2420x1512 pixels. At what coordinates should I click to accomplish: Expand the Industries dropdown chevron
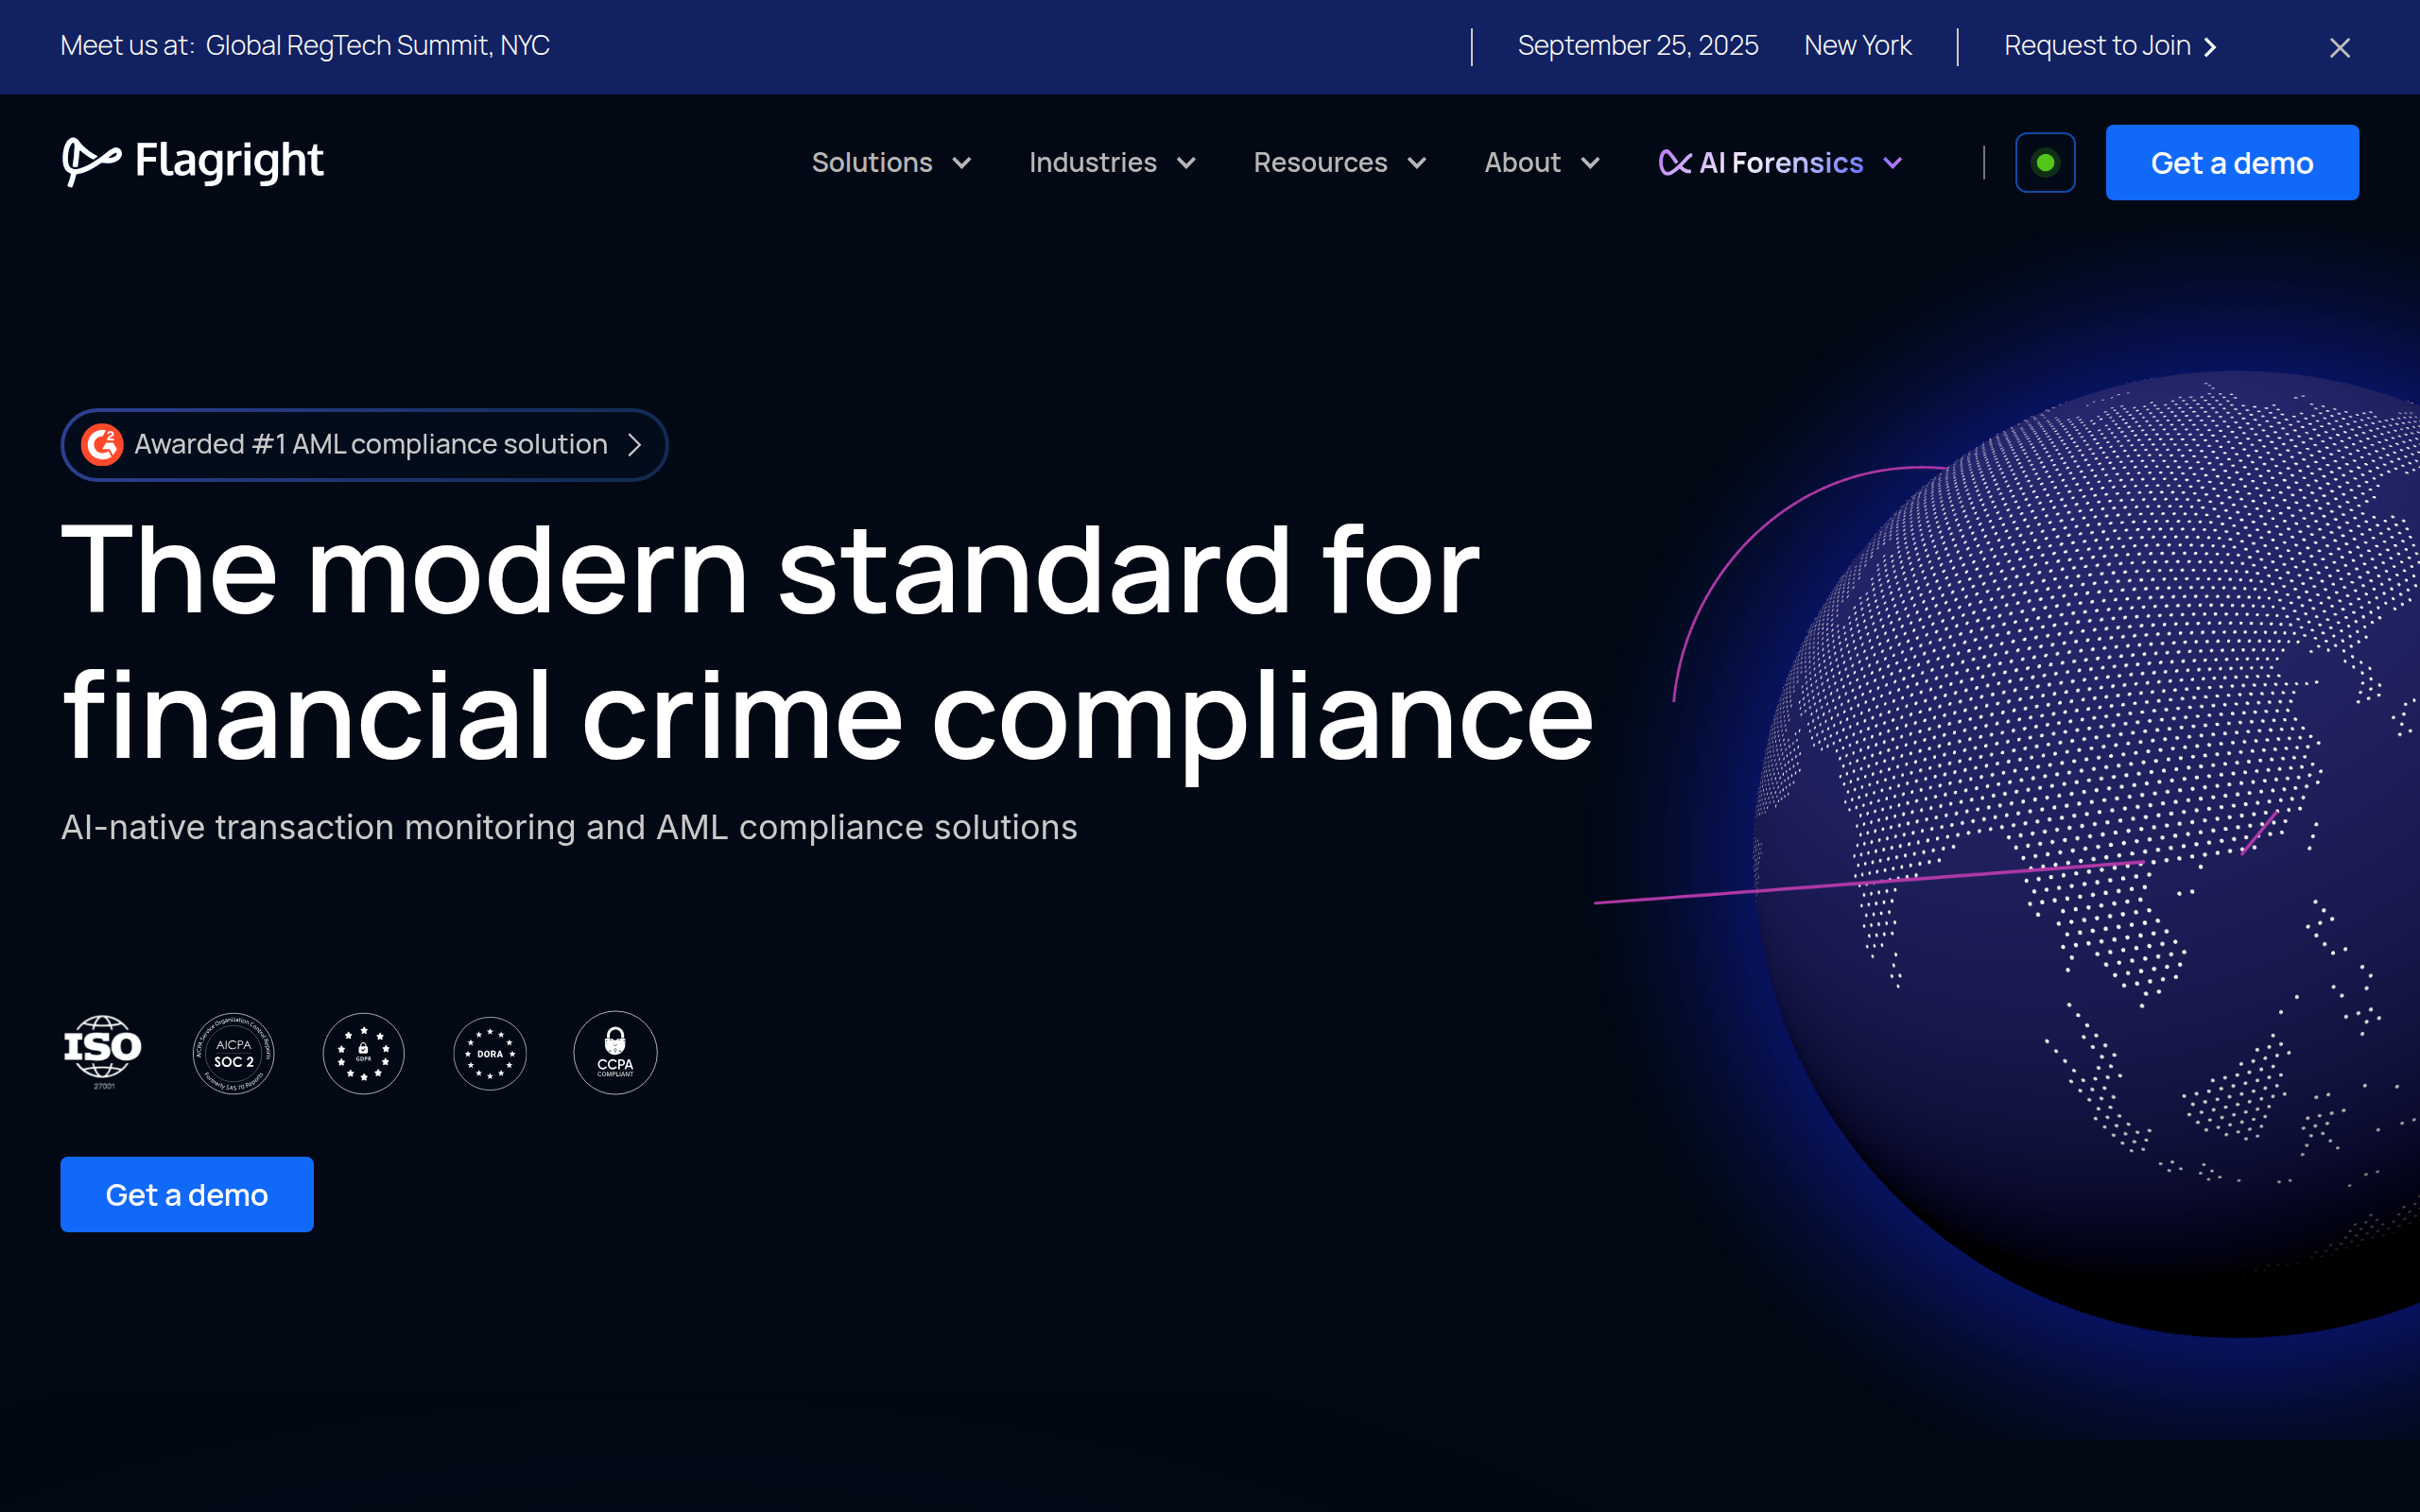click(1187, 163)
